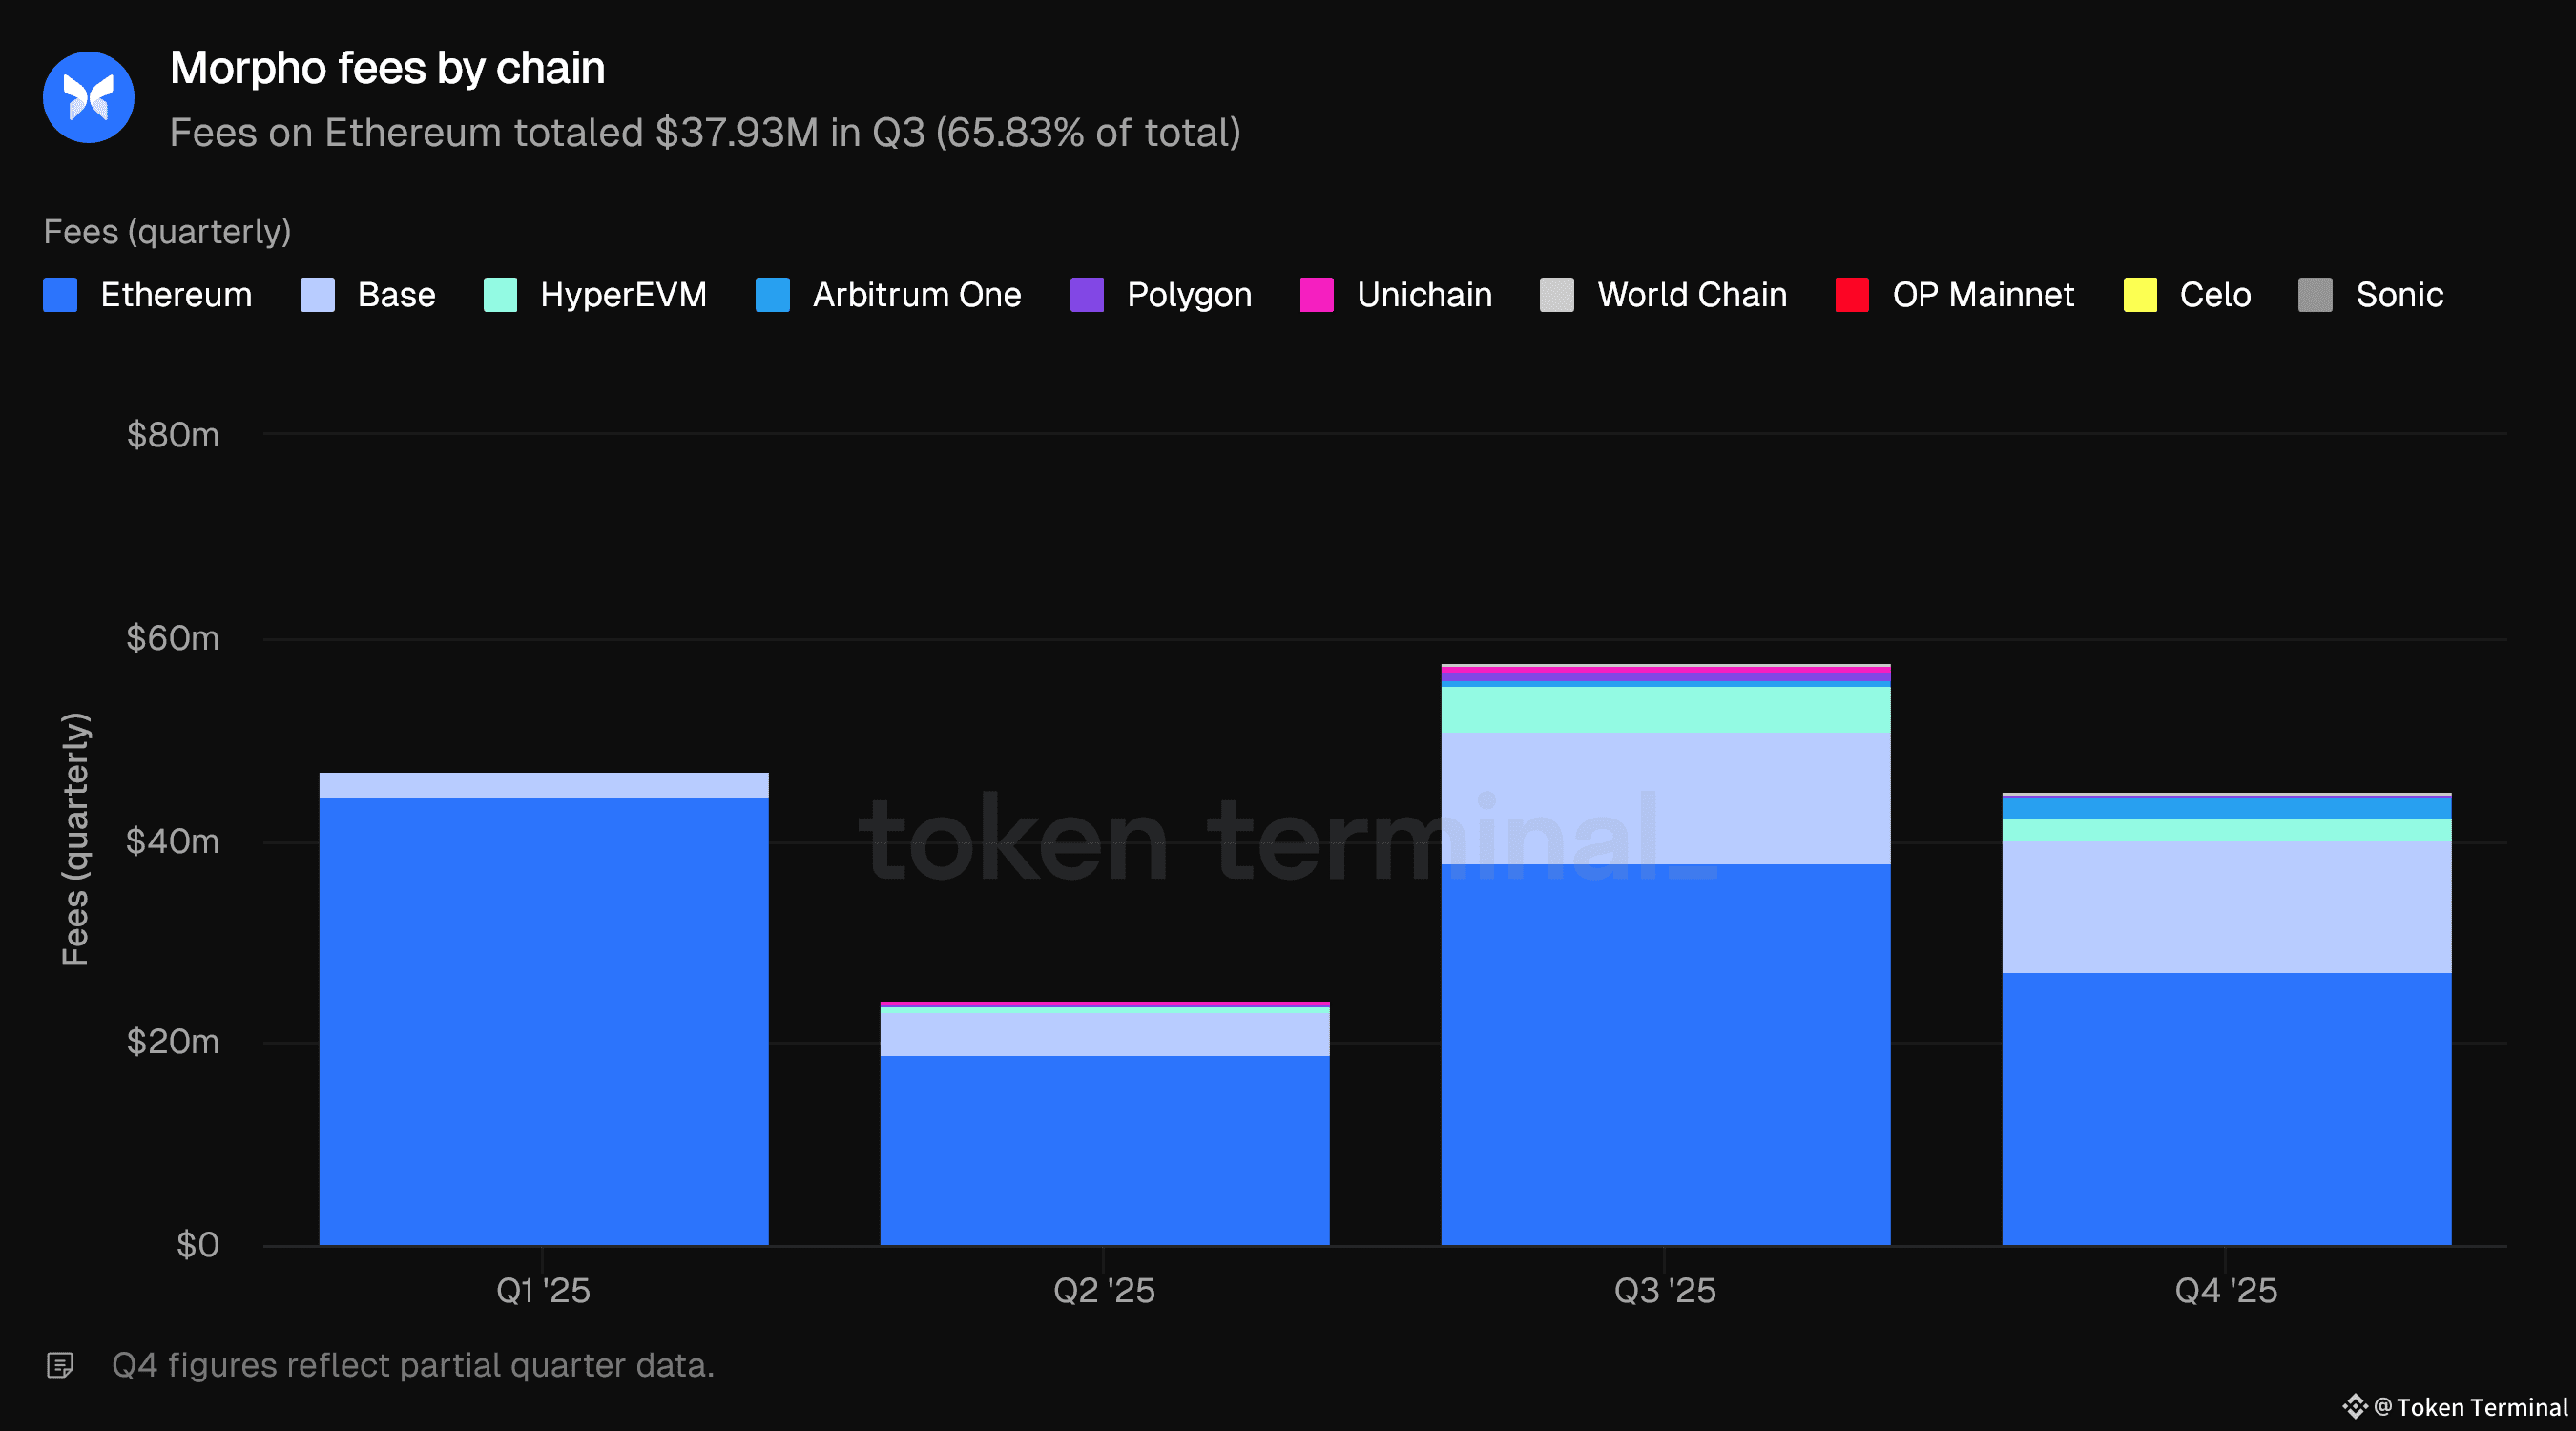Click the Ethereum legend color swatch
Image resolution: width=2576 pixels, height=1431 pixels.
point(60,295)
